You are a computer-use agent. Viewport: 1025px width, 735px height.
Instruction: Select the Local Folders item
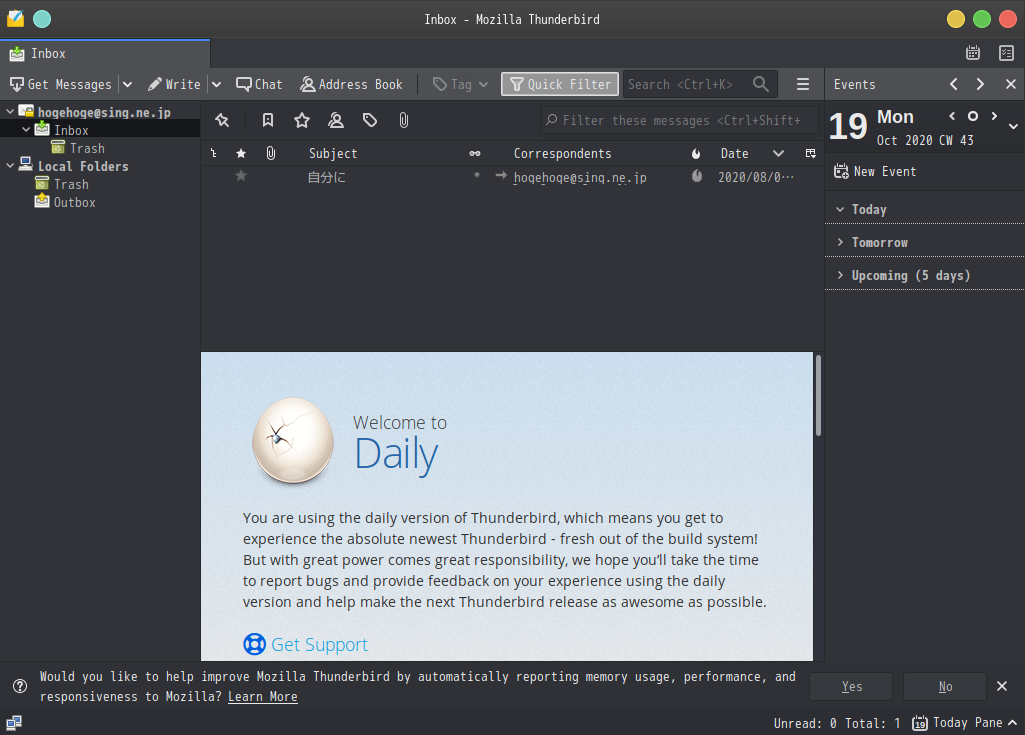[x=82, y=166]
